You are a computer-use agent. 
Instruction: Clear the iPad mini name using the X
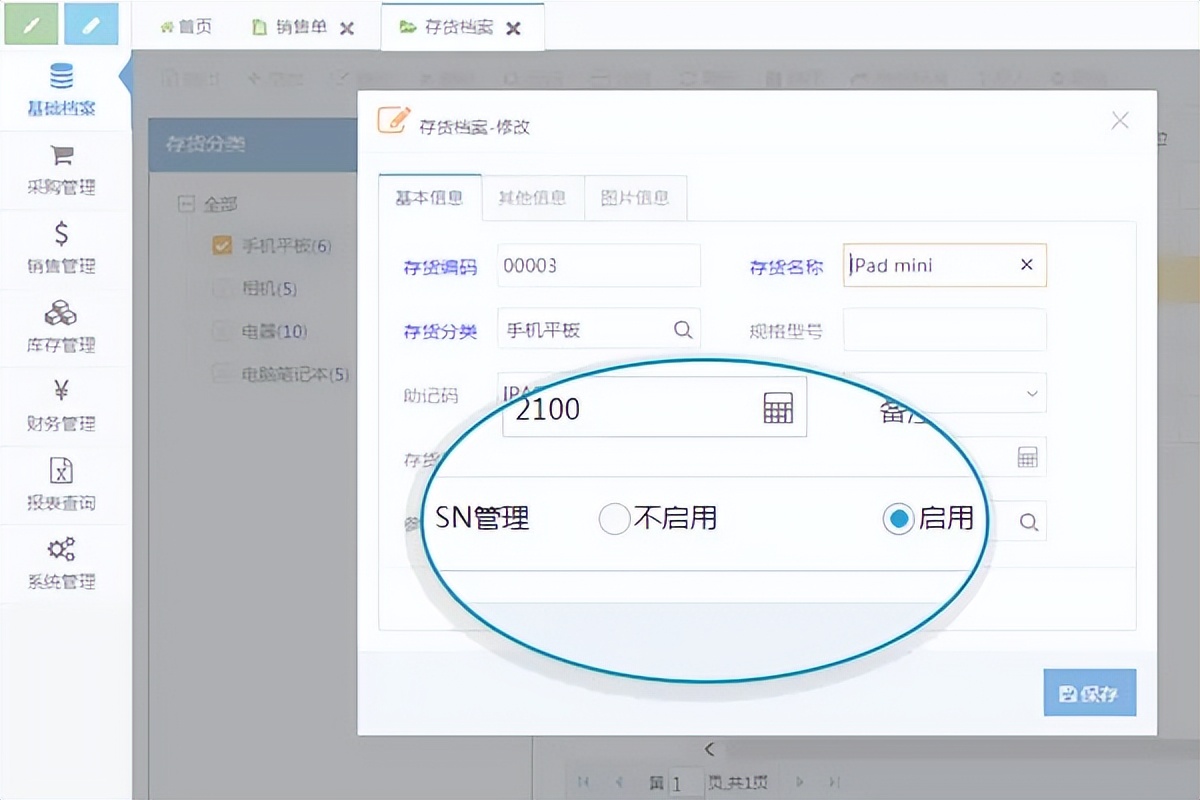[x=1026, y=265]
